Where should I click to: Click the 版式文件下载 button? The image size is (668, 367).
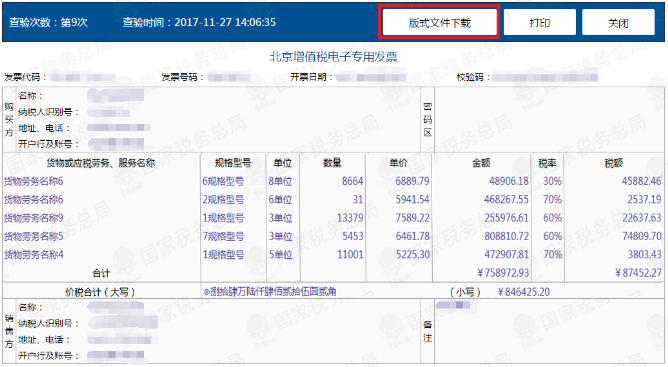439,23
